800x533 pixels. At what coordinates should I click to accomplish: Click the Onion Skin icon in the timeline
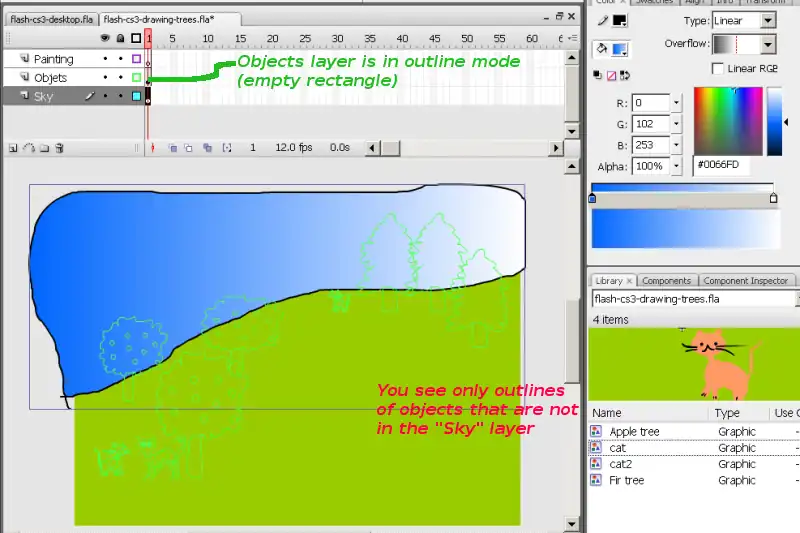[x=173, y=147]
